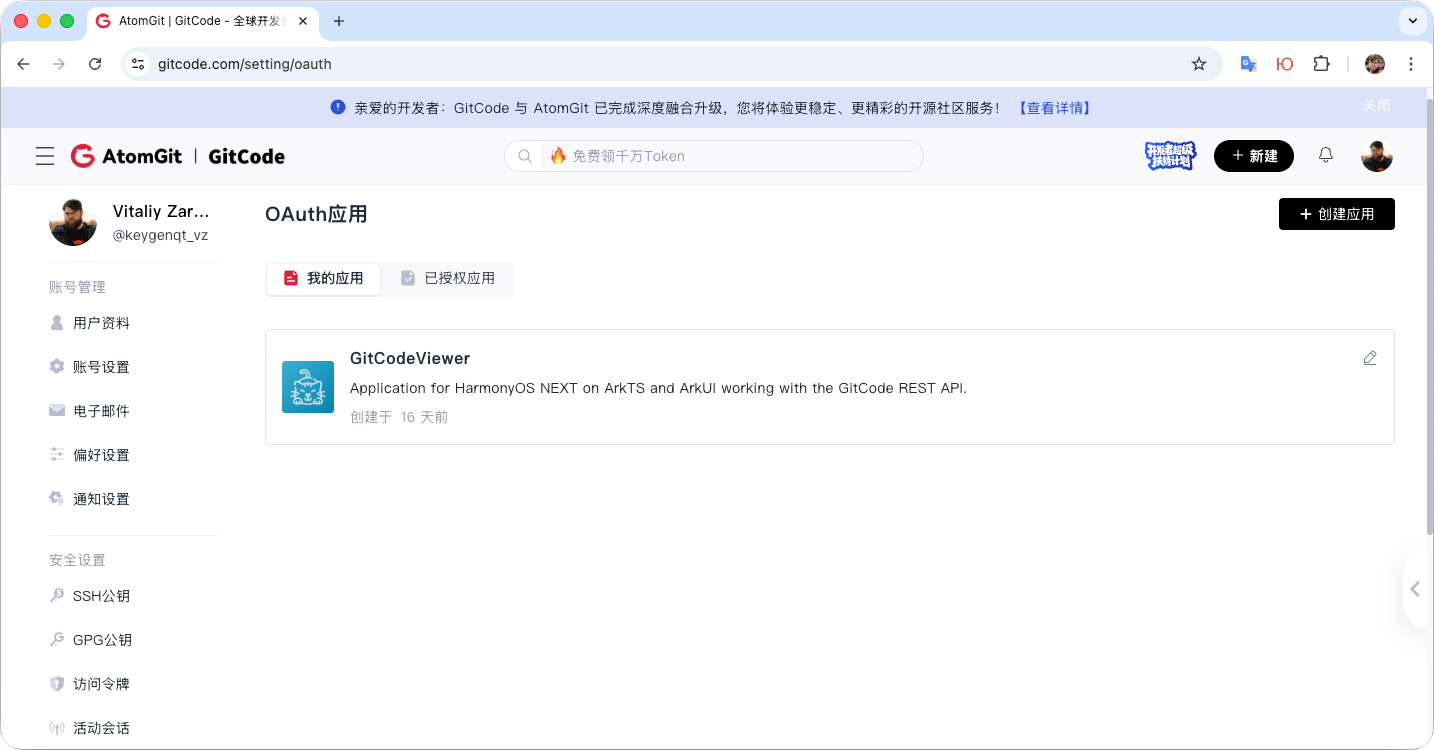Switch to 已授权应用 tab
This screenshot has height=750, width=1434.
[x=448, y=278]
